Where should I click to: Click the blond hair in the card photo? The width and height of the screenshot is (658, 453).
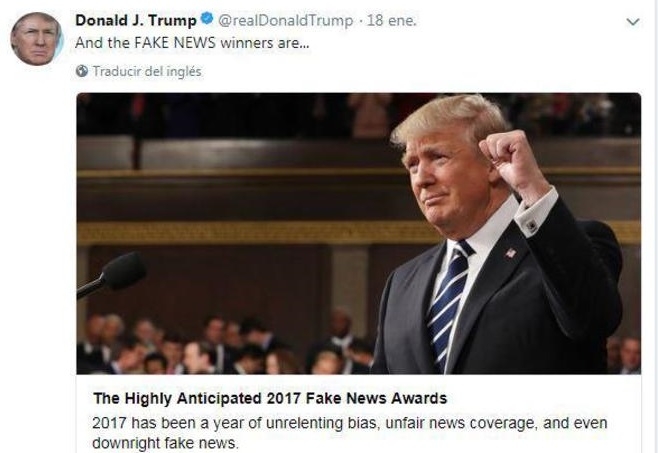(449, 118)
